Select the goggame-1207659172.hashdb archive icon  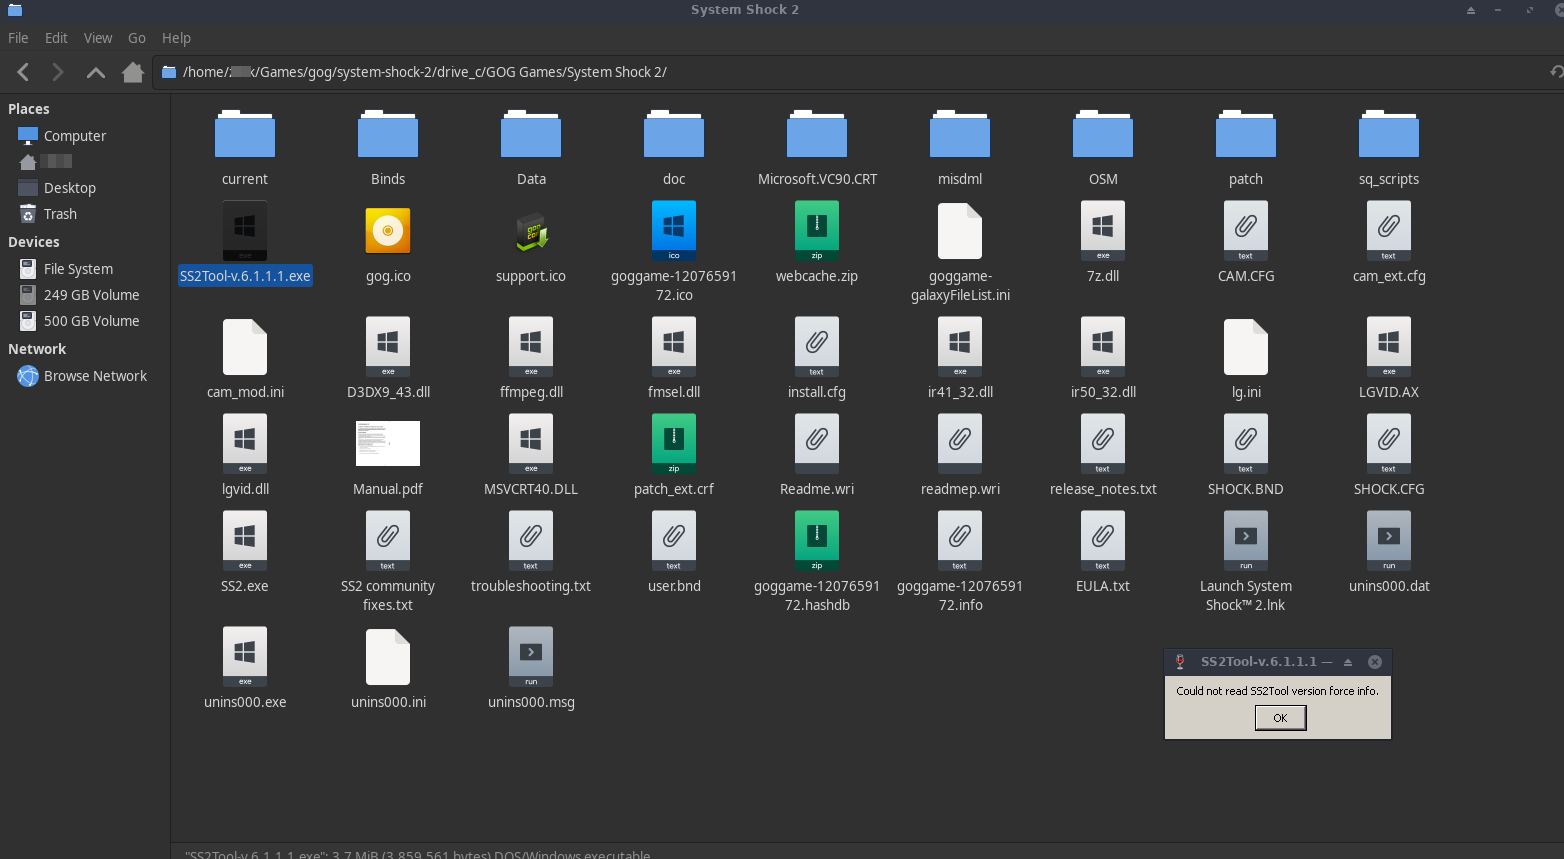coord(817,541)
